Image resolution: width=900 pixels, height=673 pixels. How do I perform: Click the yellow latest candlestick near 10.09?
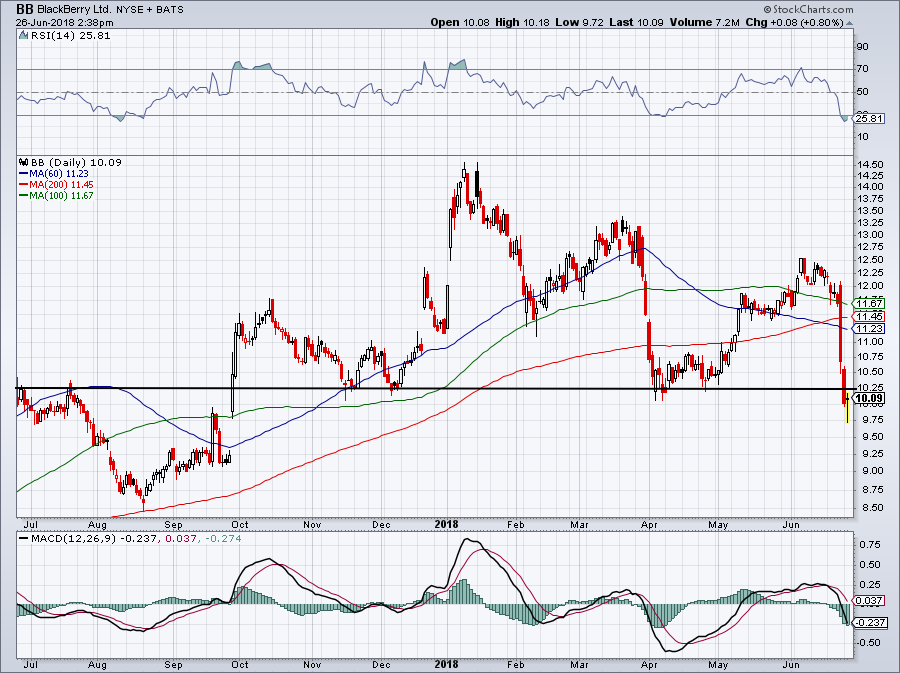(848, 408)
